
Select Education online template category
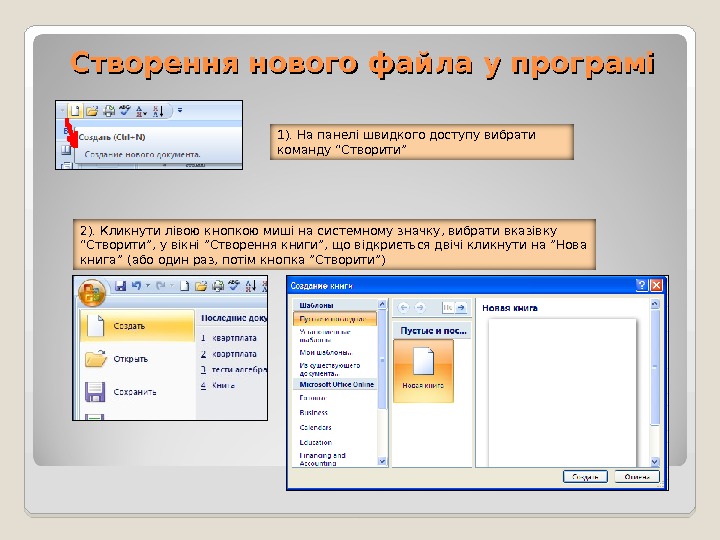tap(315, 442)
